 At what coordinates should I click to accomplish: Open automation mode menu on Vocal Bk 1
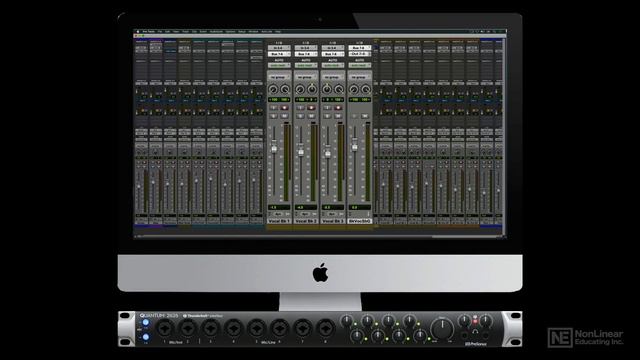(x=279, y=65)
